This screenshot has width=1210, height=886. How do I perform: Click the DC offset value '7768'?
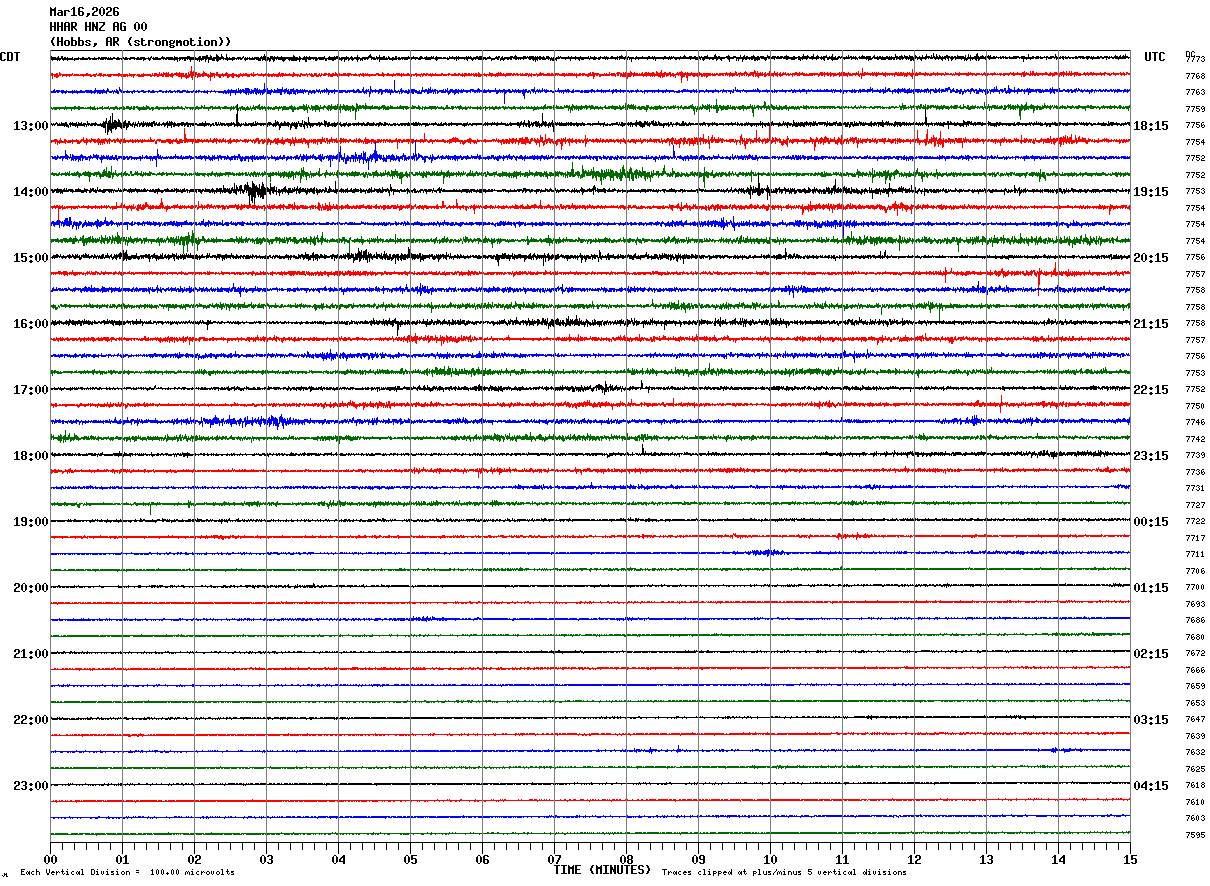click(1195, 76)
